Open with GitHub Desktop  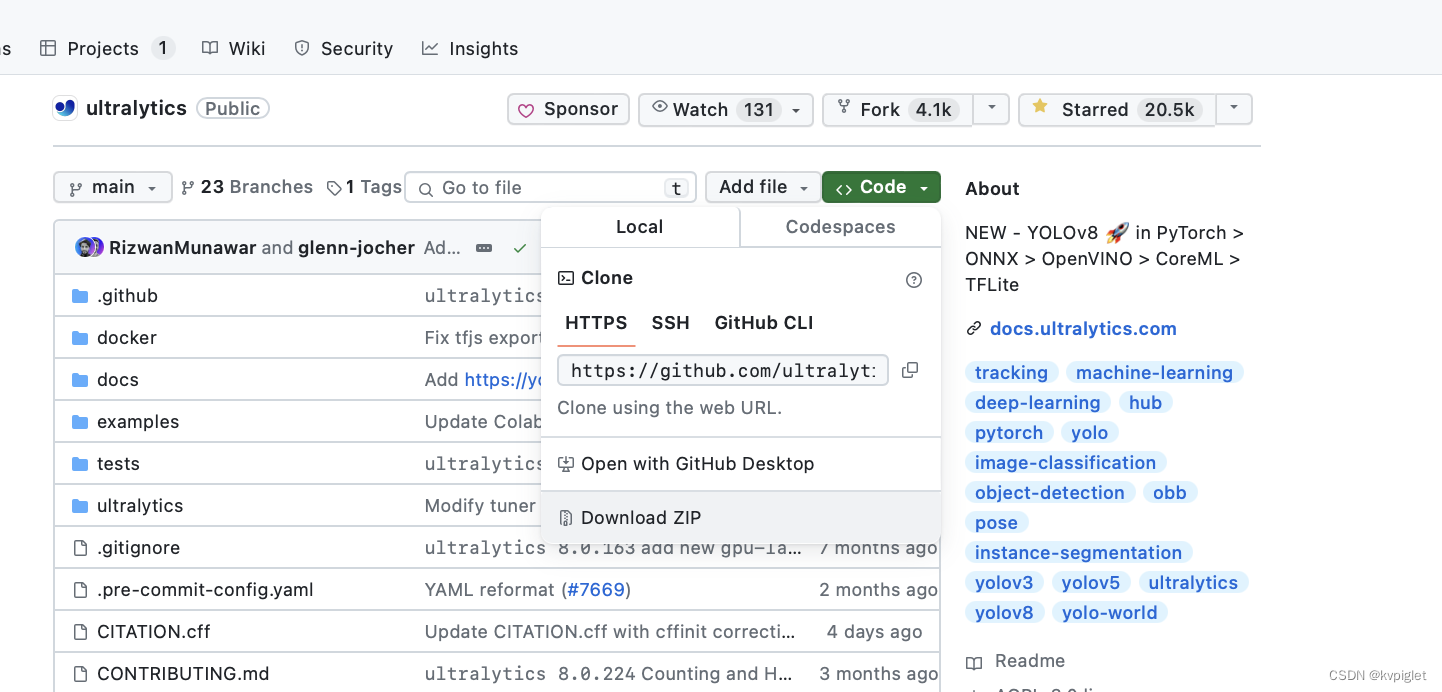tap(741, 464)
